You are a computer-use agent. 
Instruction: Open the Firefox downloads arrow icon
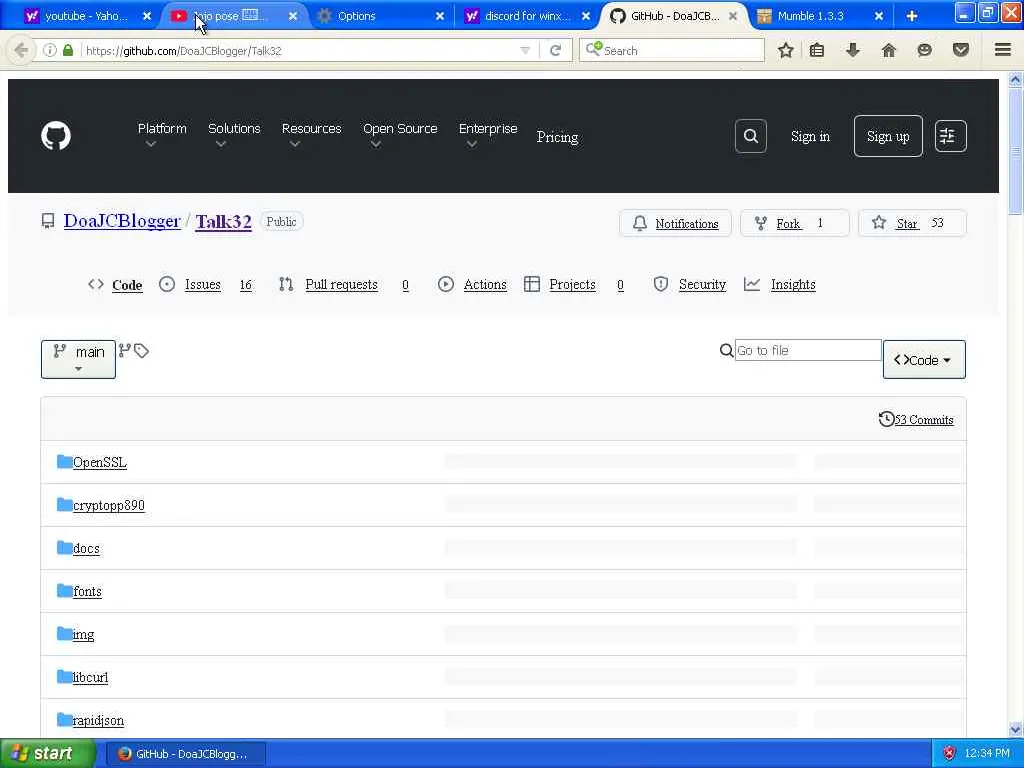[x=853, y=50]
